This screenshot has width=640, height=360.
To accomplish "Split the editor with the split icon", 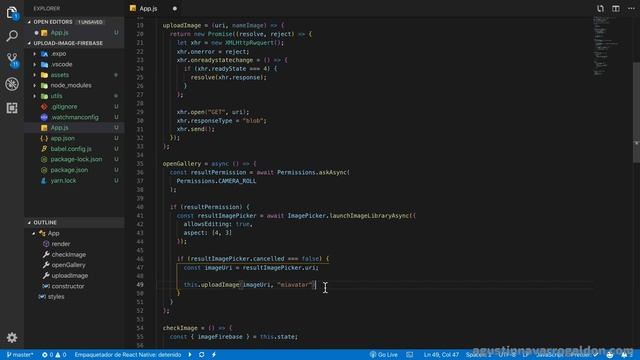I will coord(616,8).
